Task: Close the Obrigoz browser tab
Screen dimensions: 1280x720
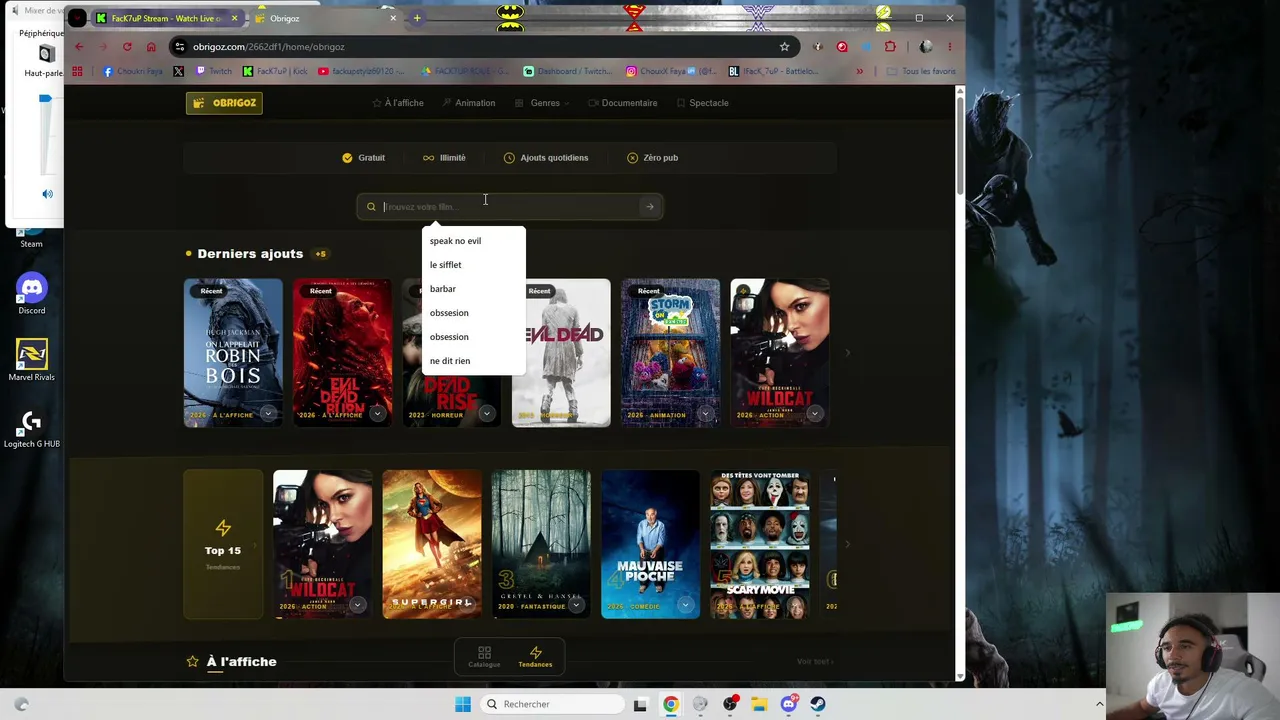Action: point(393,18)
